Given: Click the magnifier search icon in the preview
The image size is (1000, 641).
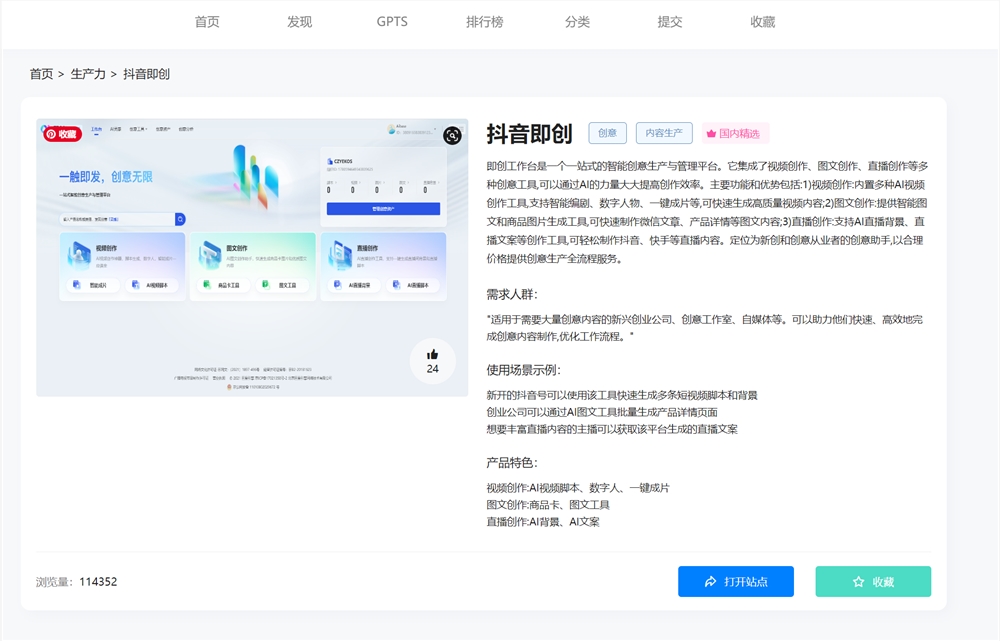Looking at the screenshot, I should coord(179,218).
